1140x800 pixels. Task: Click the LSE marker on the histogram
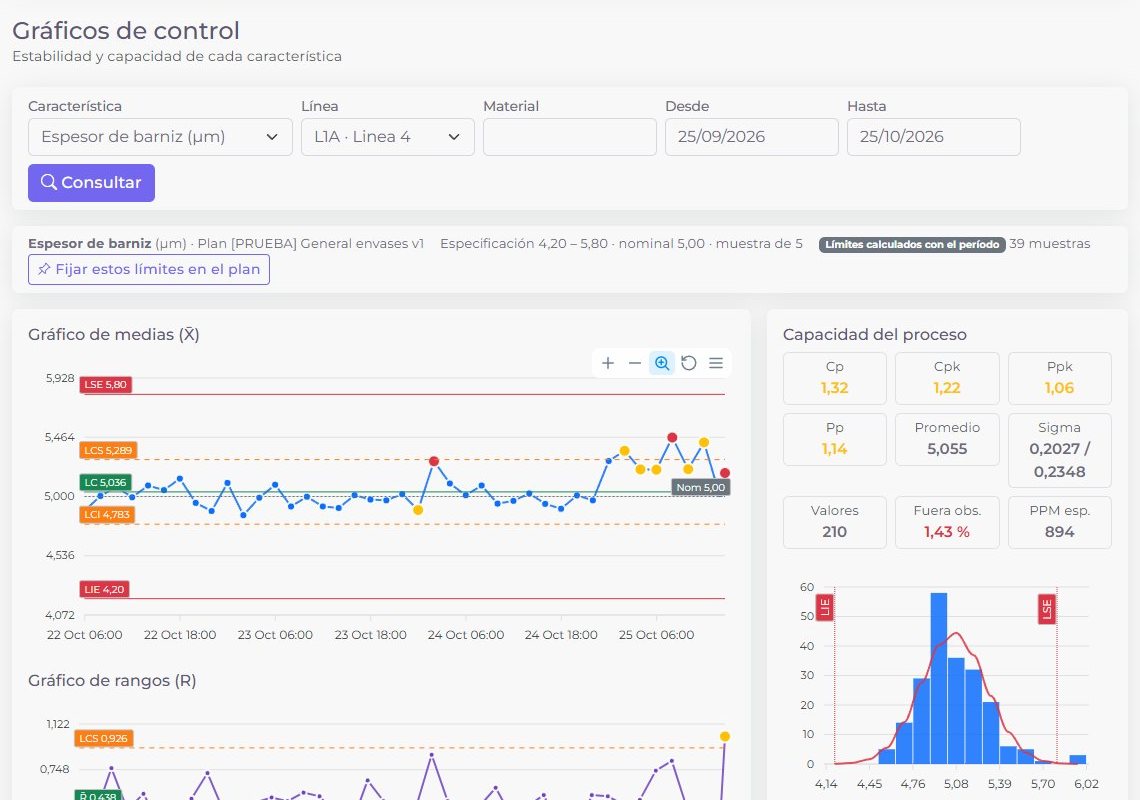(x=1046, y=609)
